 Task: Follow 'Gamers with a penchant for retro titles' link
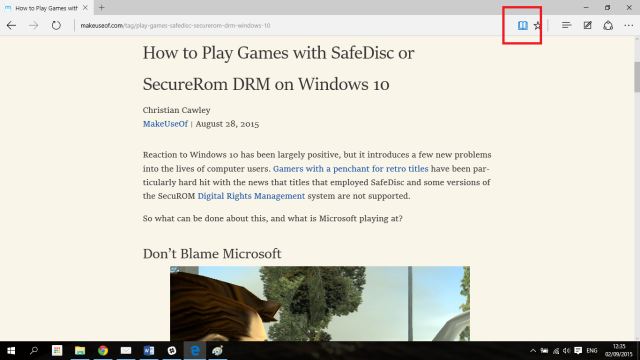point(351,169)
